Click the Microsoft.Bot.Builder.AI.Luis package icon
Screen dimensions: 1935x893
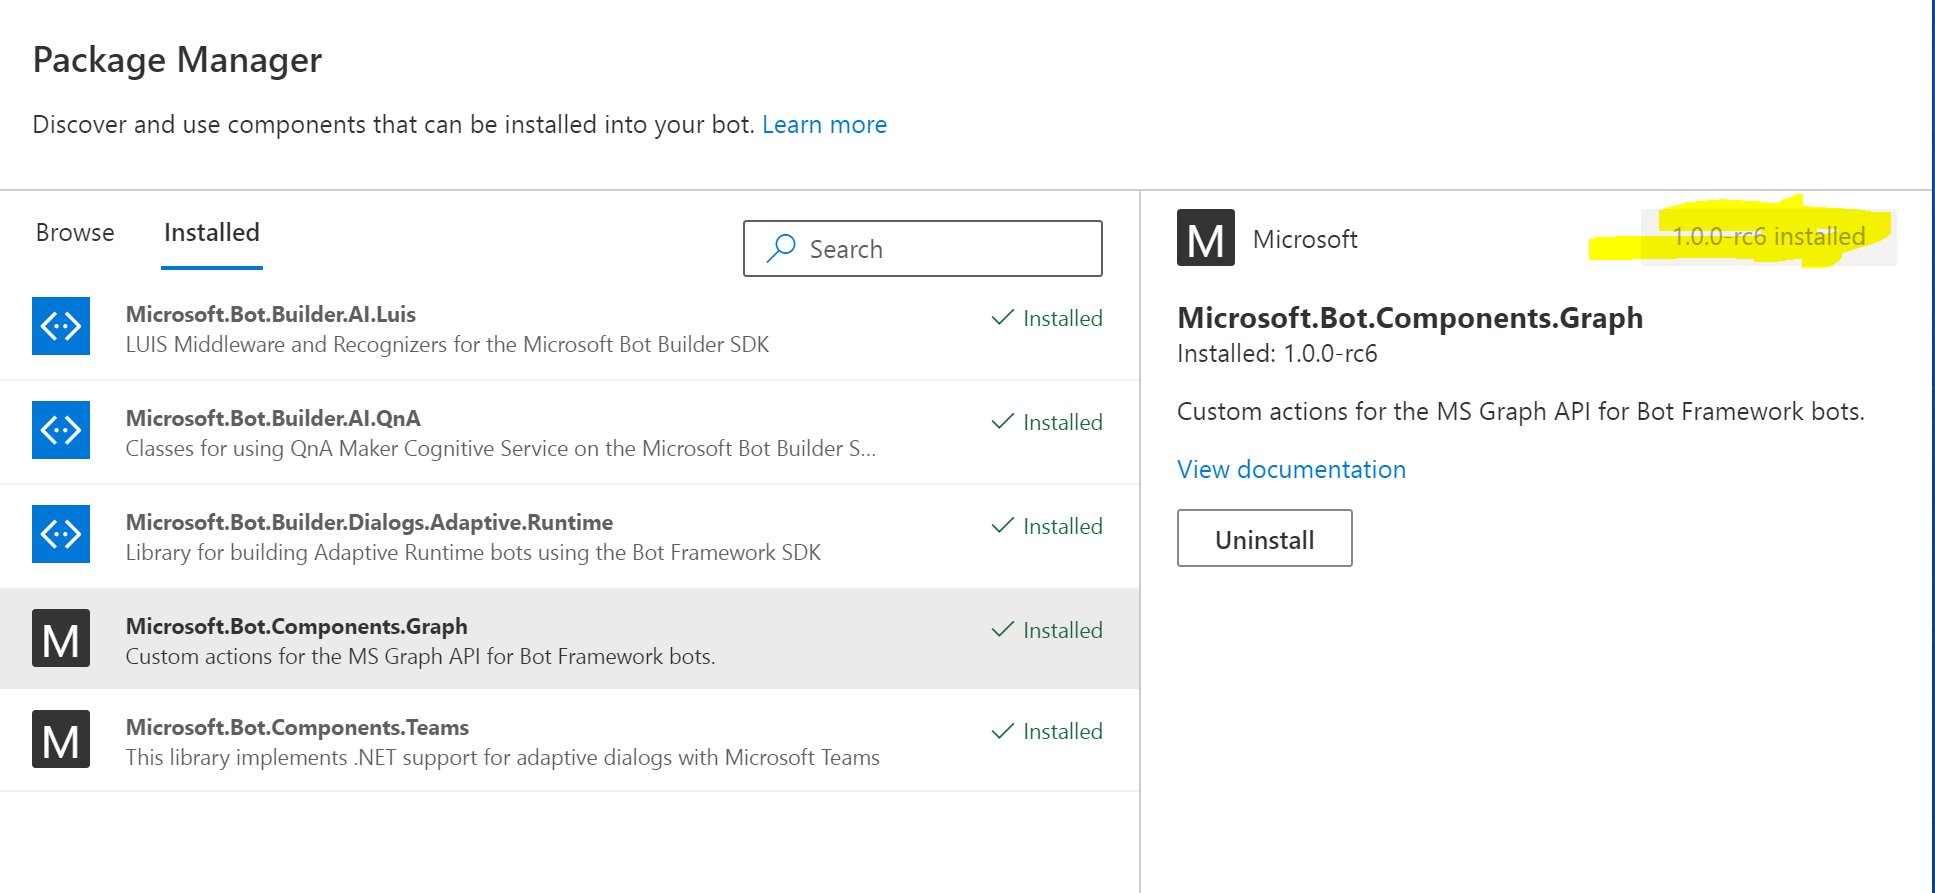tap(61, 326)
